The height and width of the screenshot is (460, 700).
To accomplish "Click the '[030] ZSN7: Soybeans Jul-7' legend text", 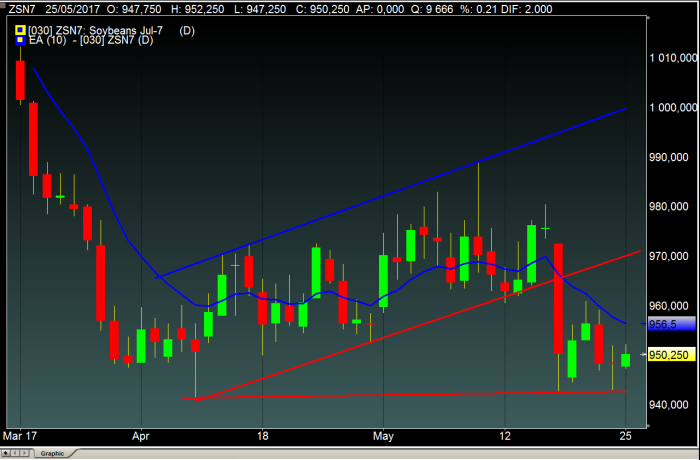I will click(x=95, y=30).
